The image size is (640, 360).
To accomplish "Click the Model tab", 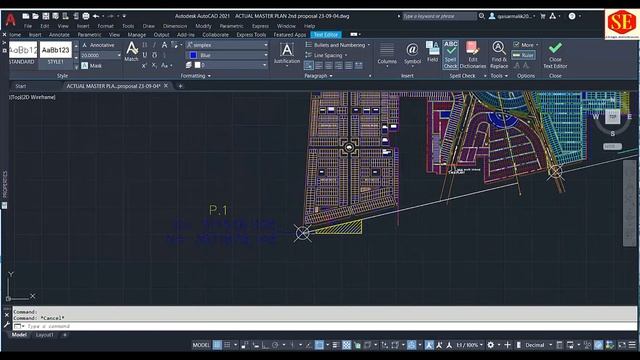I will pyautogui.click(x=19, y=335).
